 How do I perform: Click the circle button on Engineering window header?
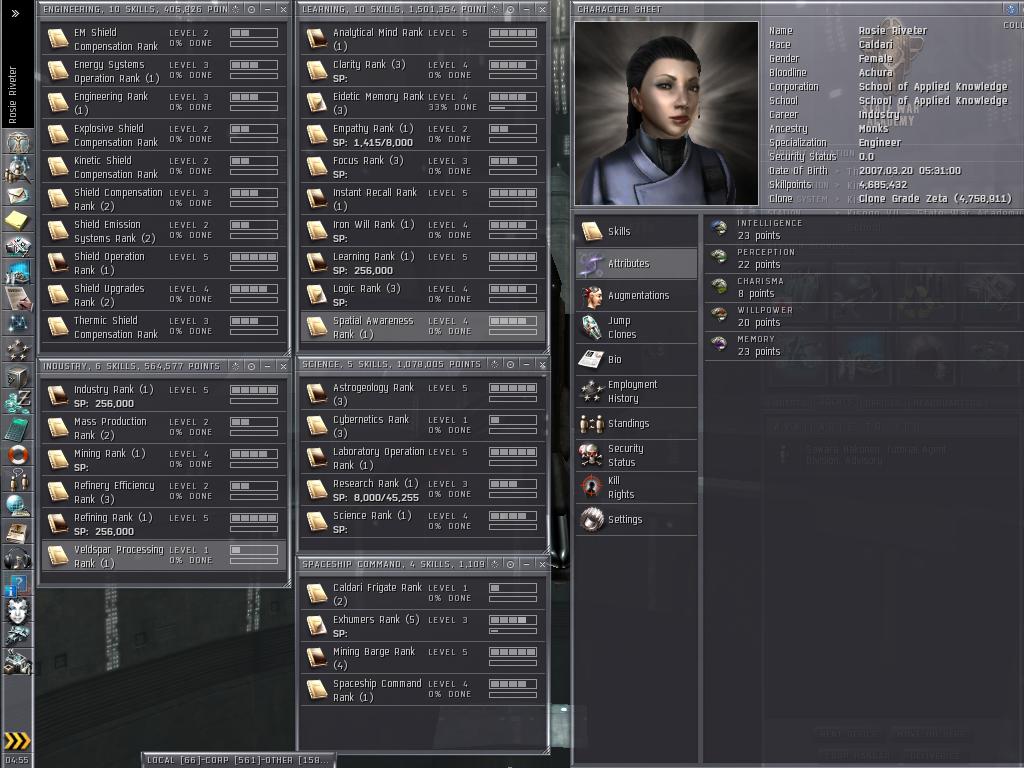(251, 9)
